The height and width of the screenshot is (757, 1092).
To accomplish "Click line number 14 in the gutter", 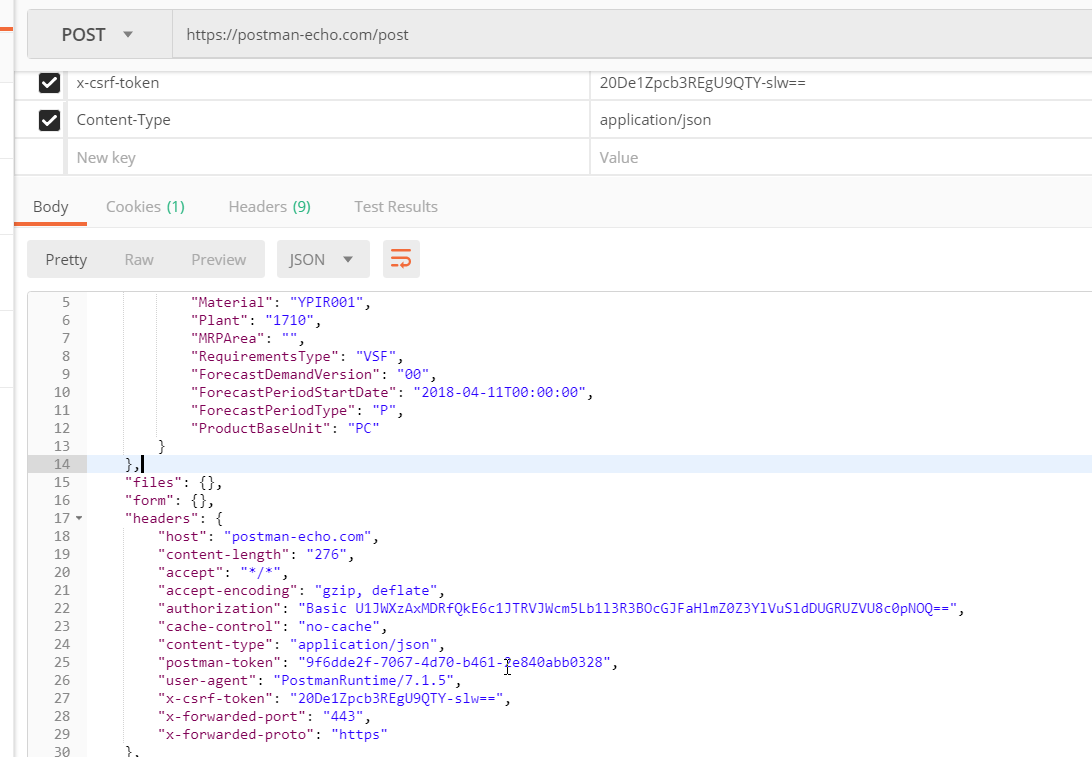I will point(62,464).
